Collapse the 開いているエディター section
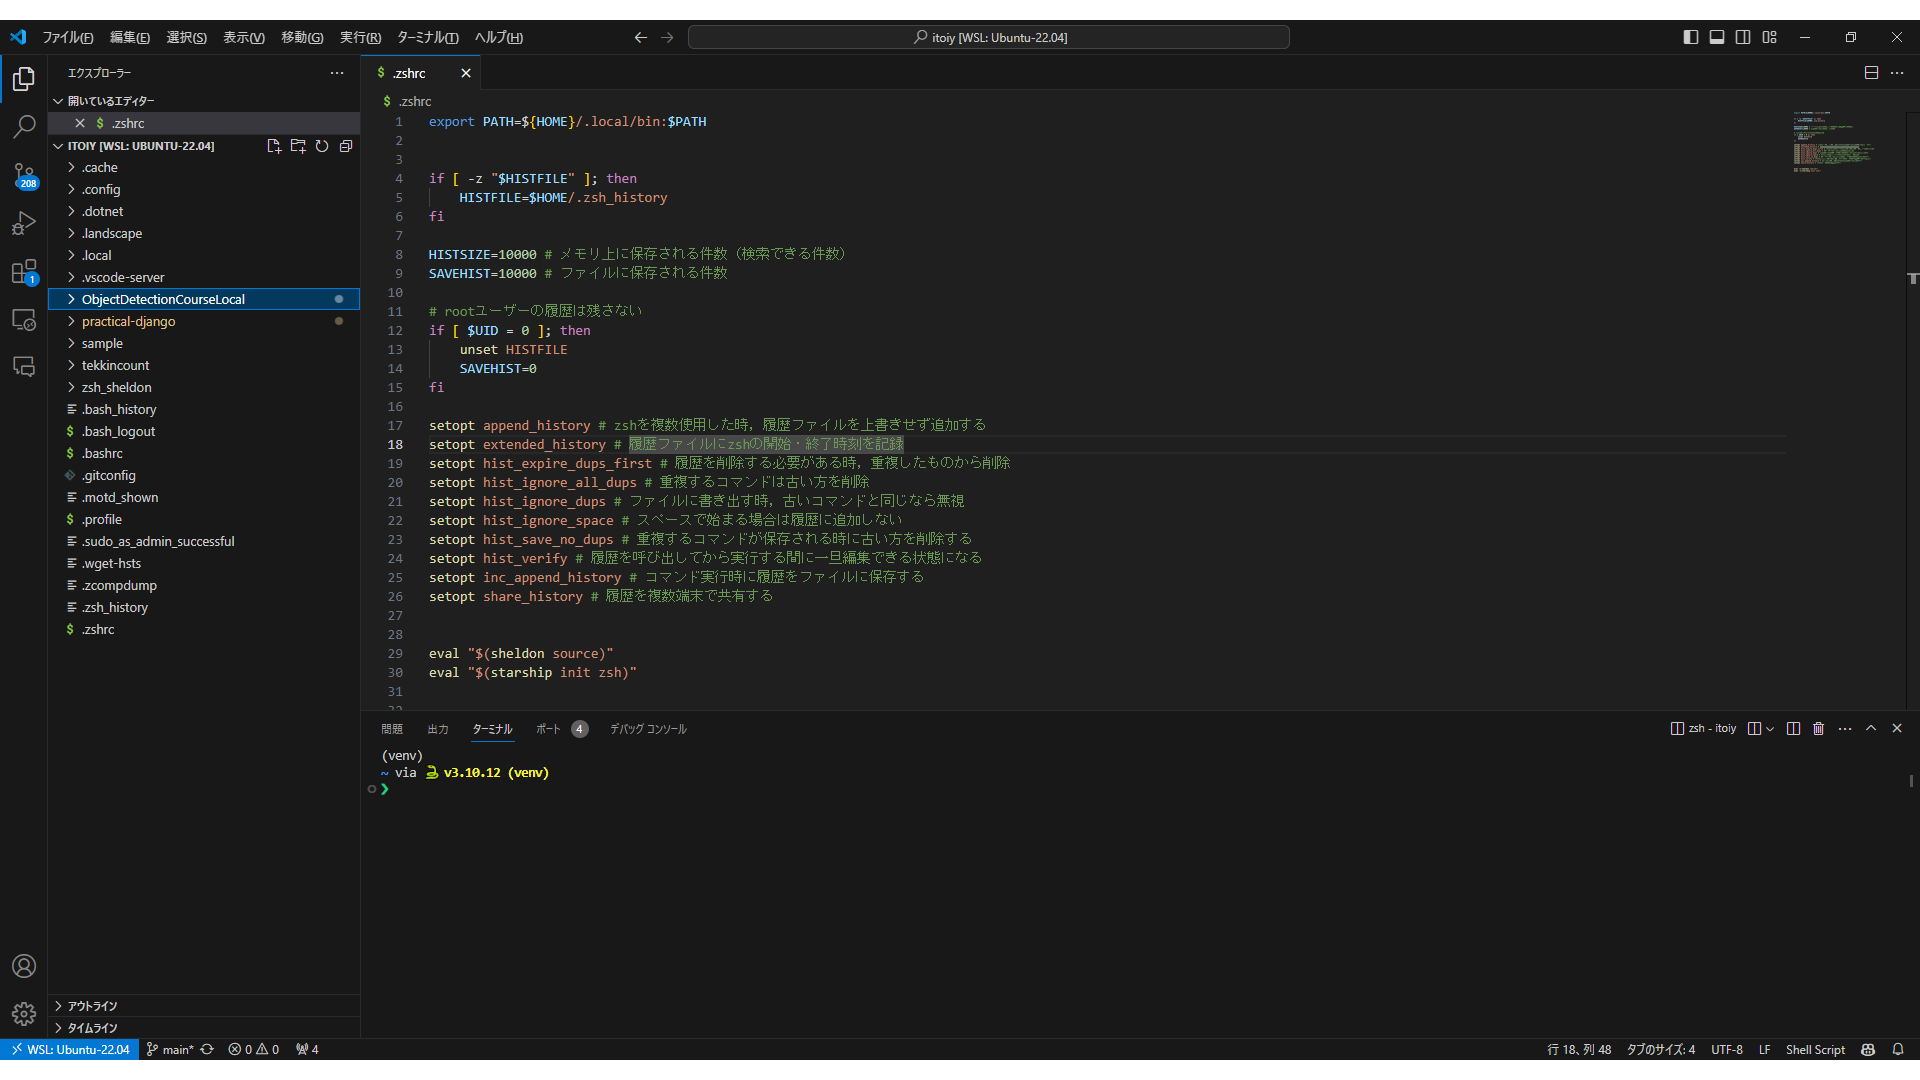 tap(204, 101)
